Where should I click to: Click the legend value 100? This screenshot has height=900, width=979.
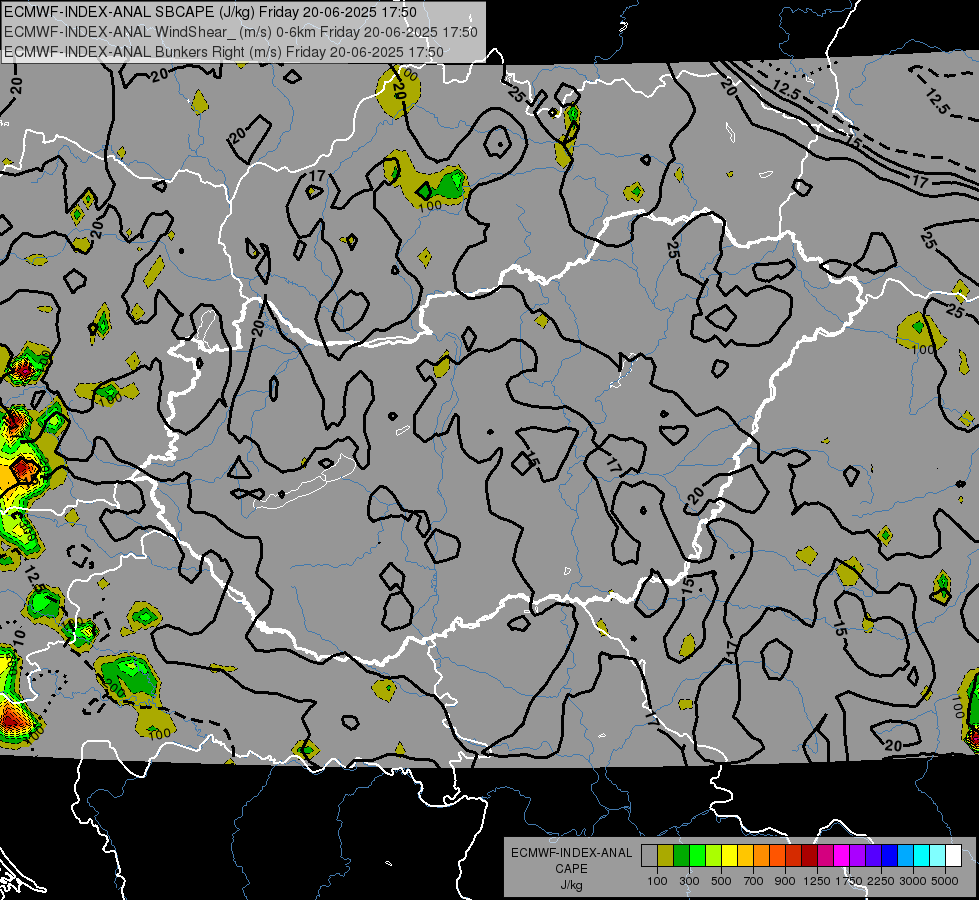coord(657,881)
